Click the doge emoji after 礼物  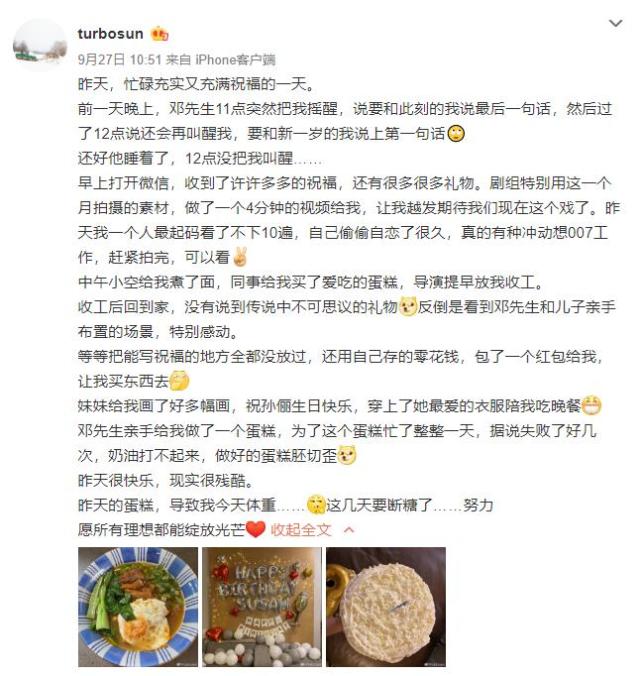point(407,307)
